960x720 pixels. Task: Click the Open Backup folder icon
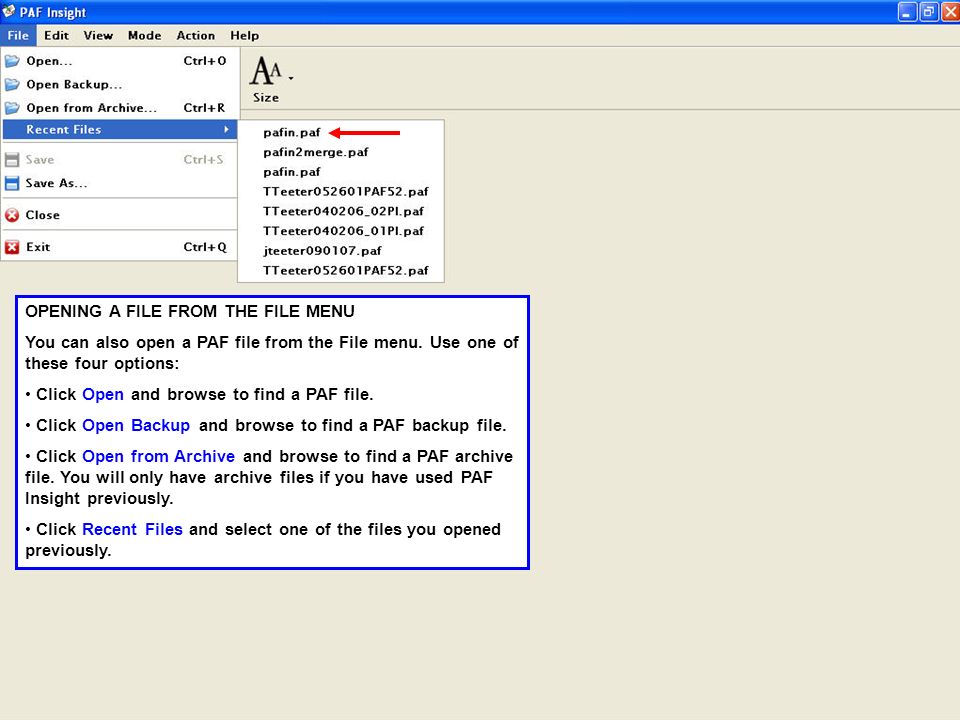[12, 84]
